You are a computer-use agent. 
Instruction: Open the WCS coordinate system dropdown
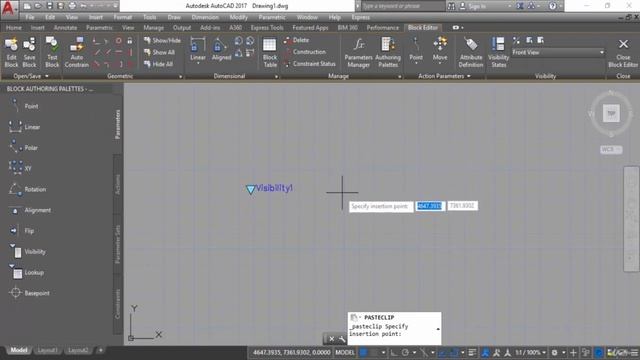(x=611, y=149)
